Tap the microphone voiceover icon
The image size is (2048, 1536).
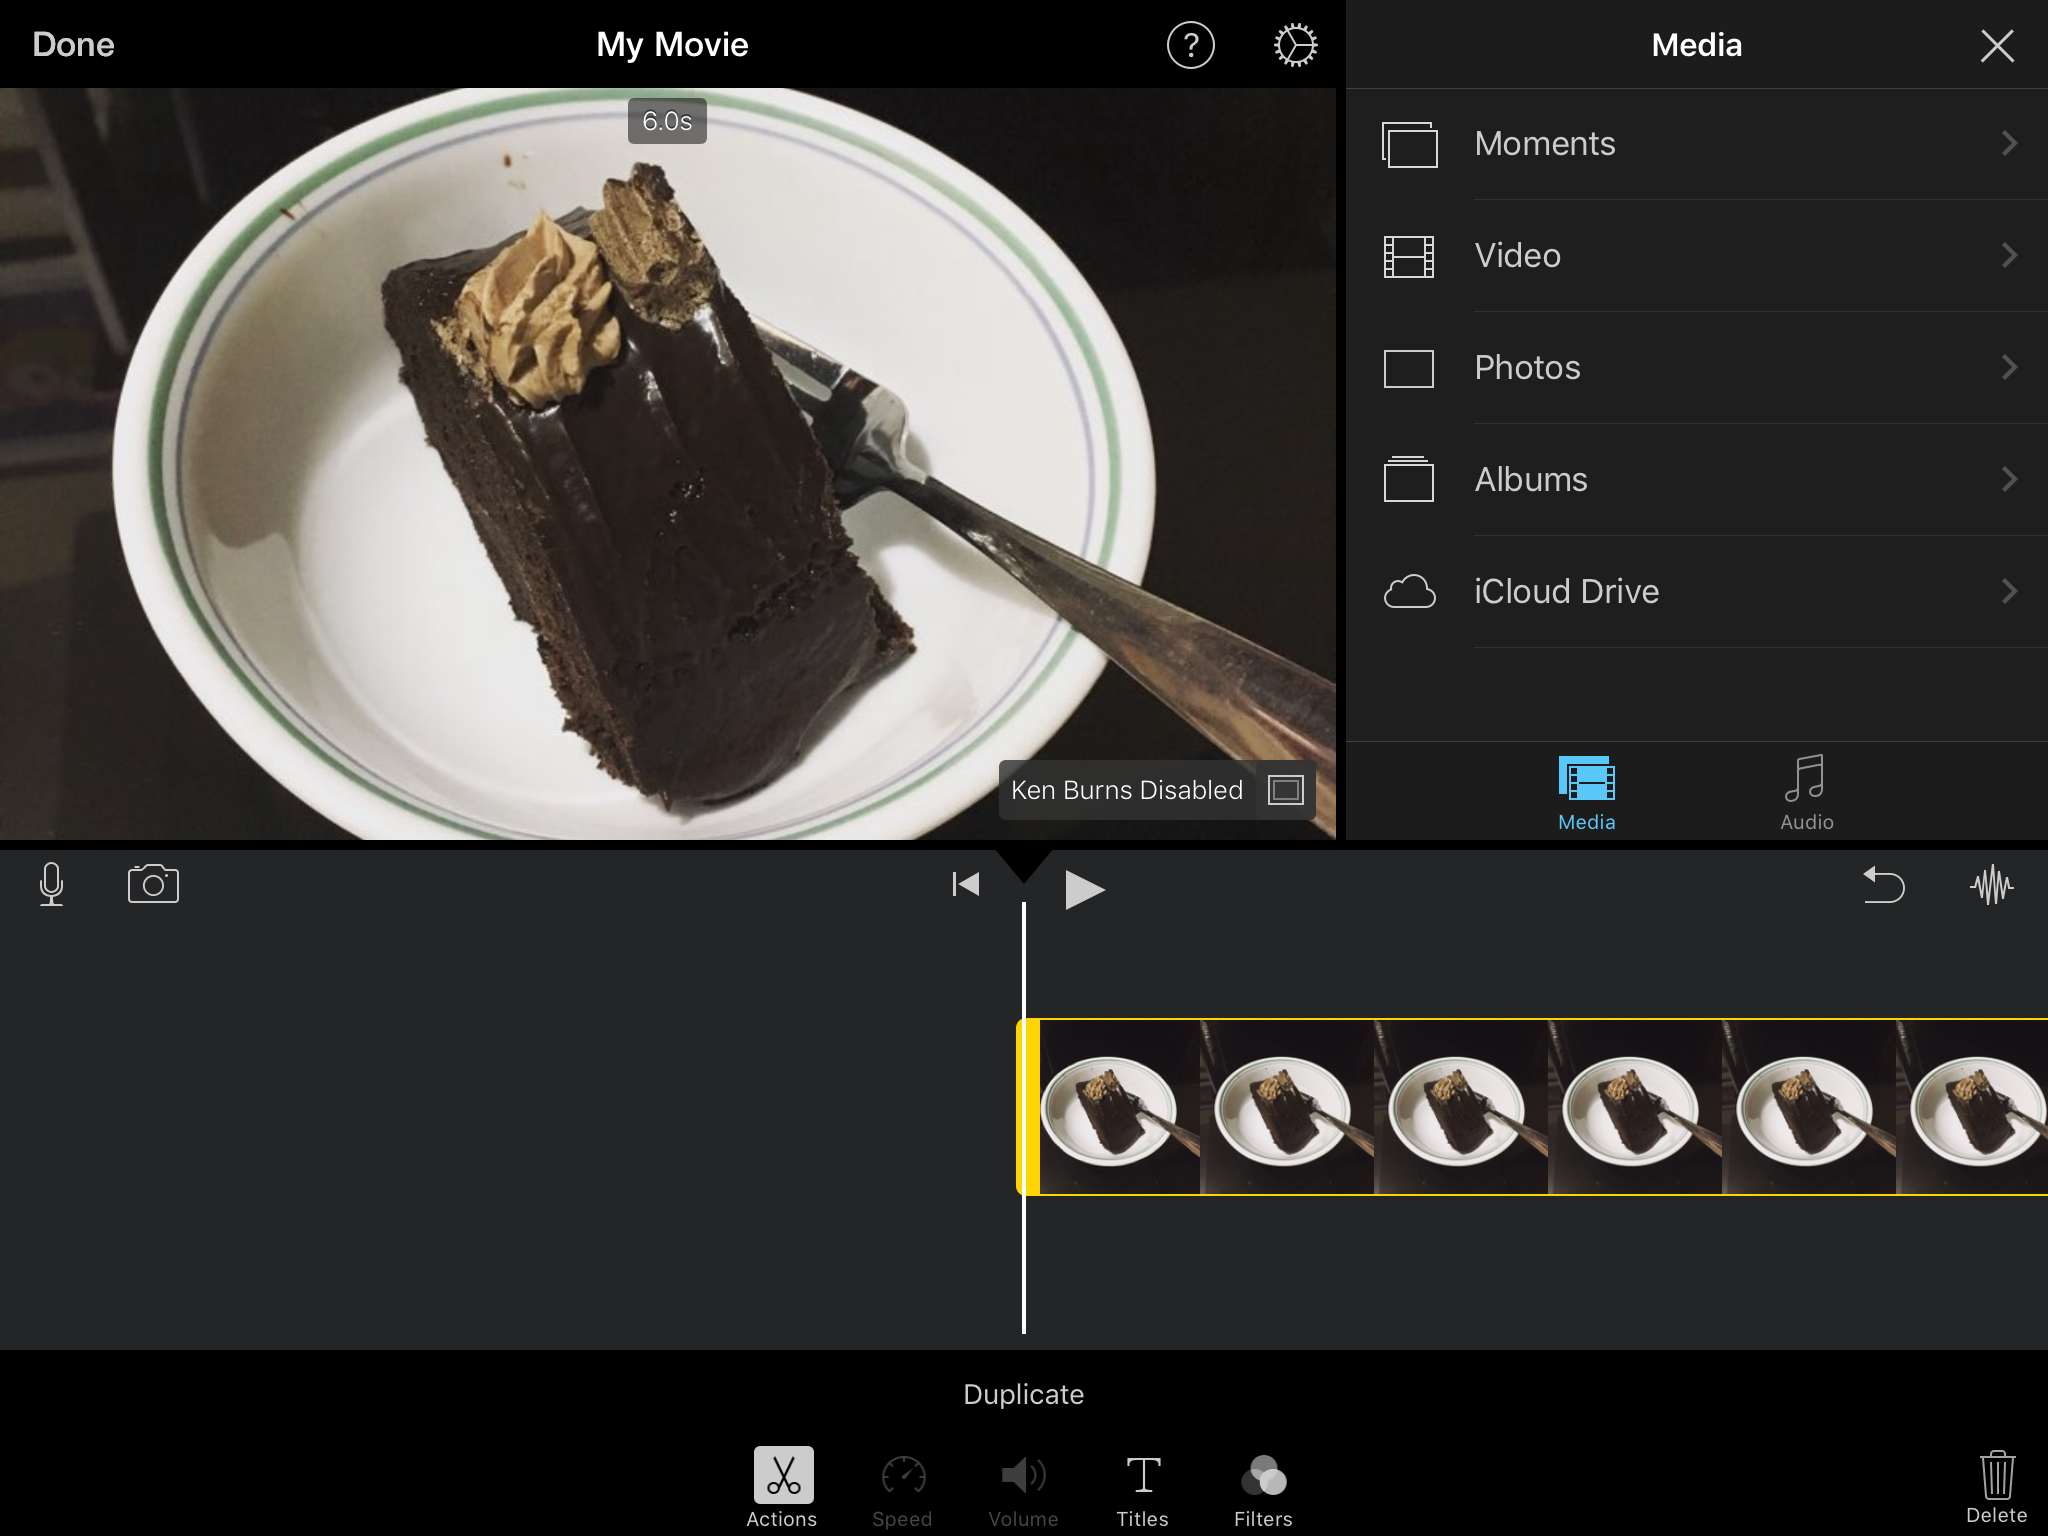click(52, 884)
